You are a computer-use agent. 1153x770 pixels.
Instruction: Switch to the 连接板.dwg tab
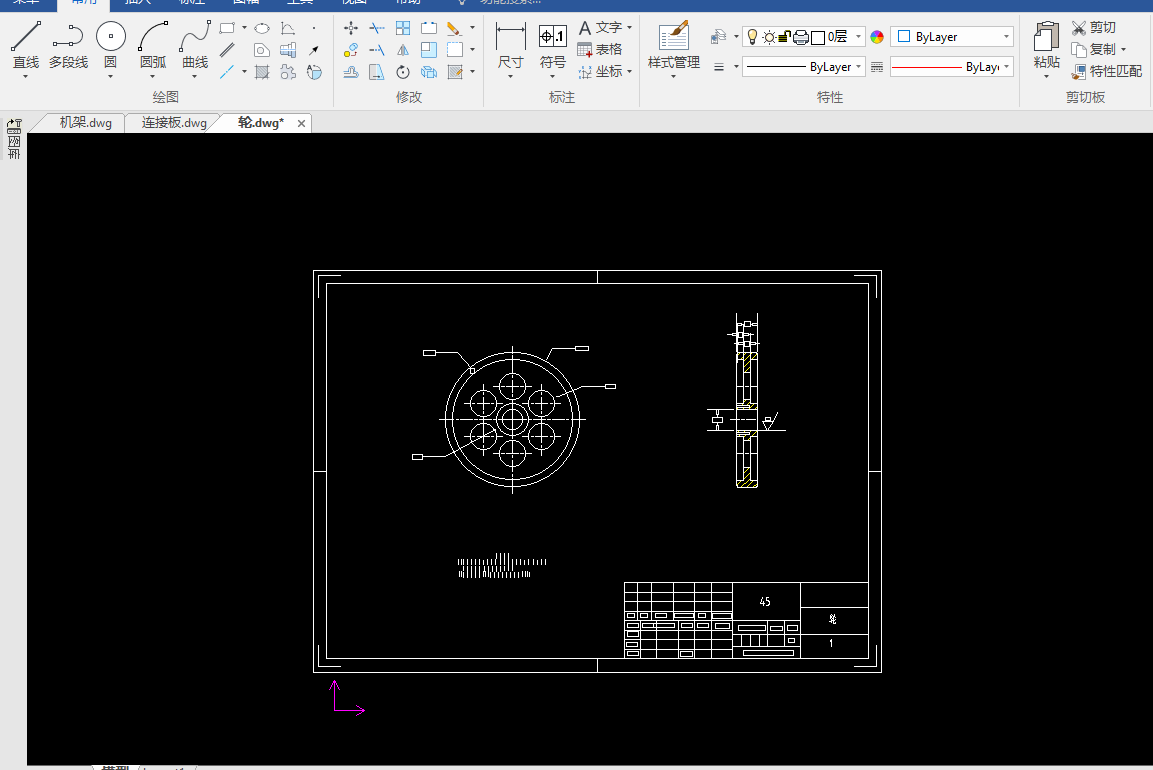click(174, 123)
